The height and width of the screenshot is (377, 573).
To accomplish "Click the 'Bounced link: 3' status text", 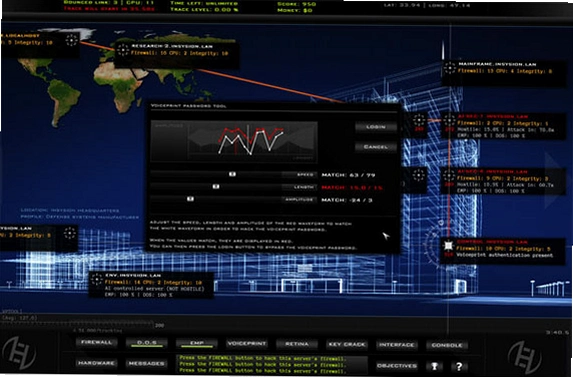I will tap(91, 2).
